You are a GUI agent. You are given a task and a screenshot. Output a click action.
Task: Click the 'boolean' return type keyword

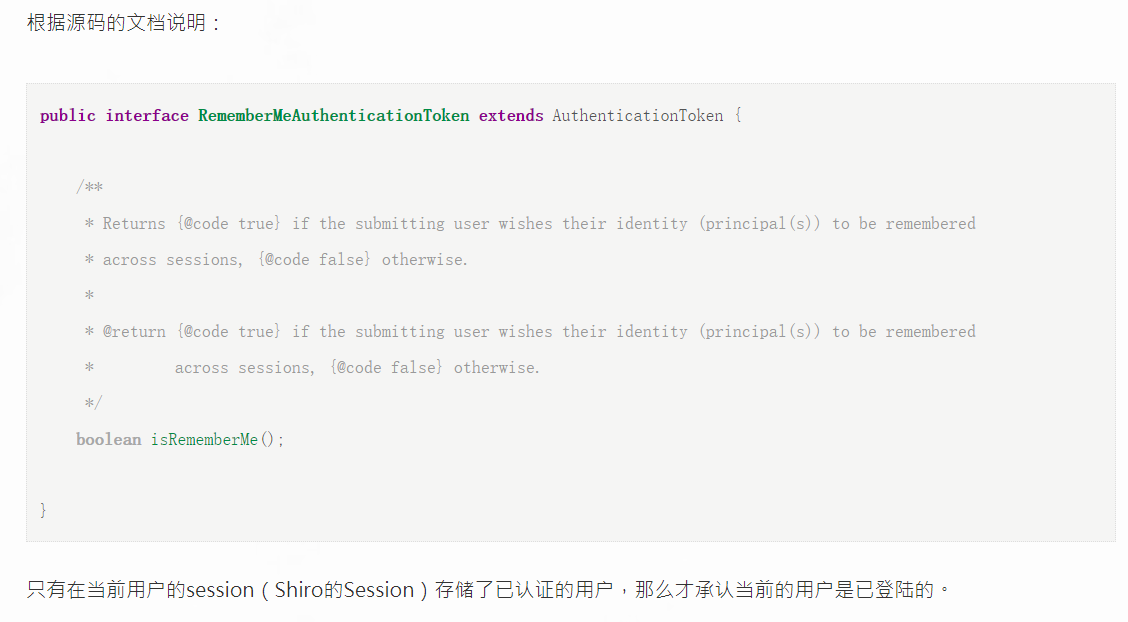point(109,439)
